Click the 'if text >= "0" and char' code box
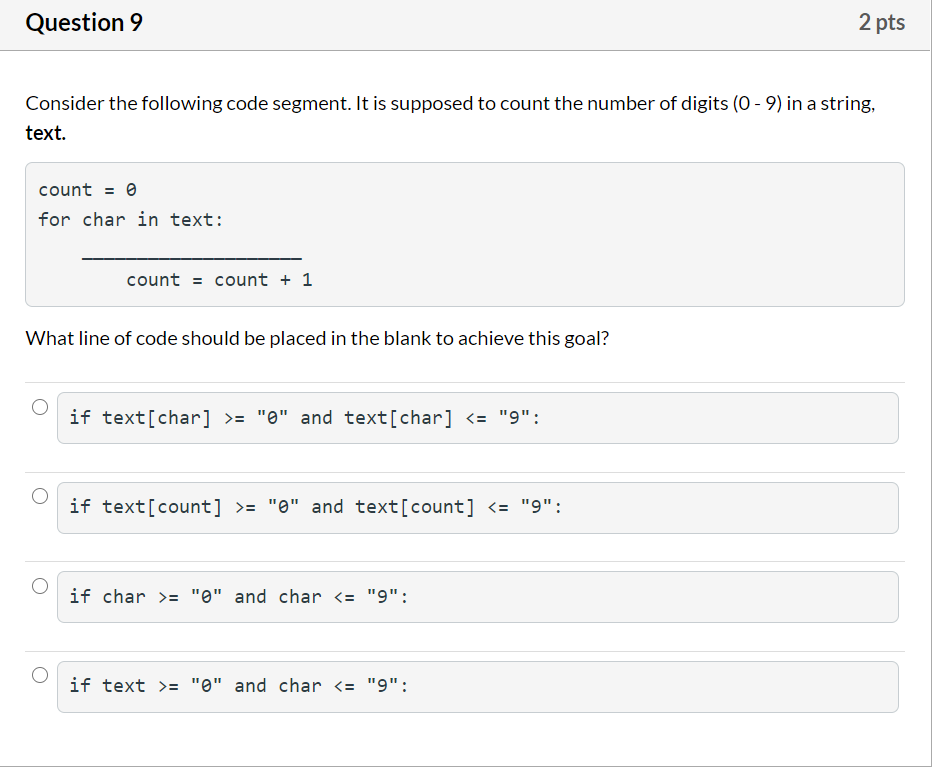This screenshot has width=936, height=767. 478,687
